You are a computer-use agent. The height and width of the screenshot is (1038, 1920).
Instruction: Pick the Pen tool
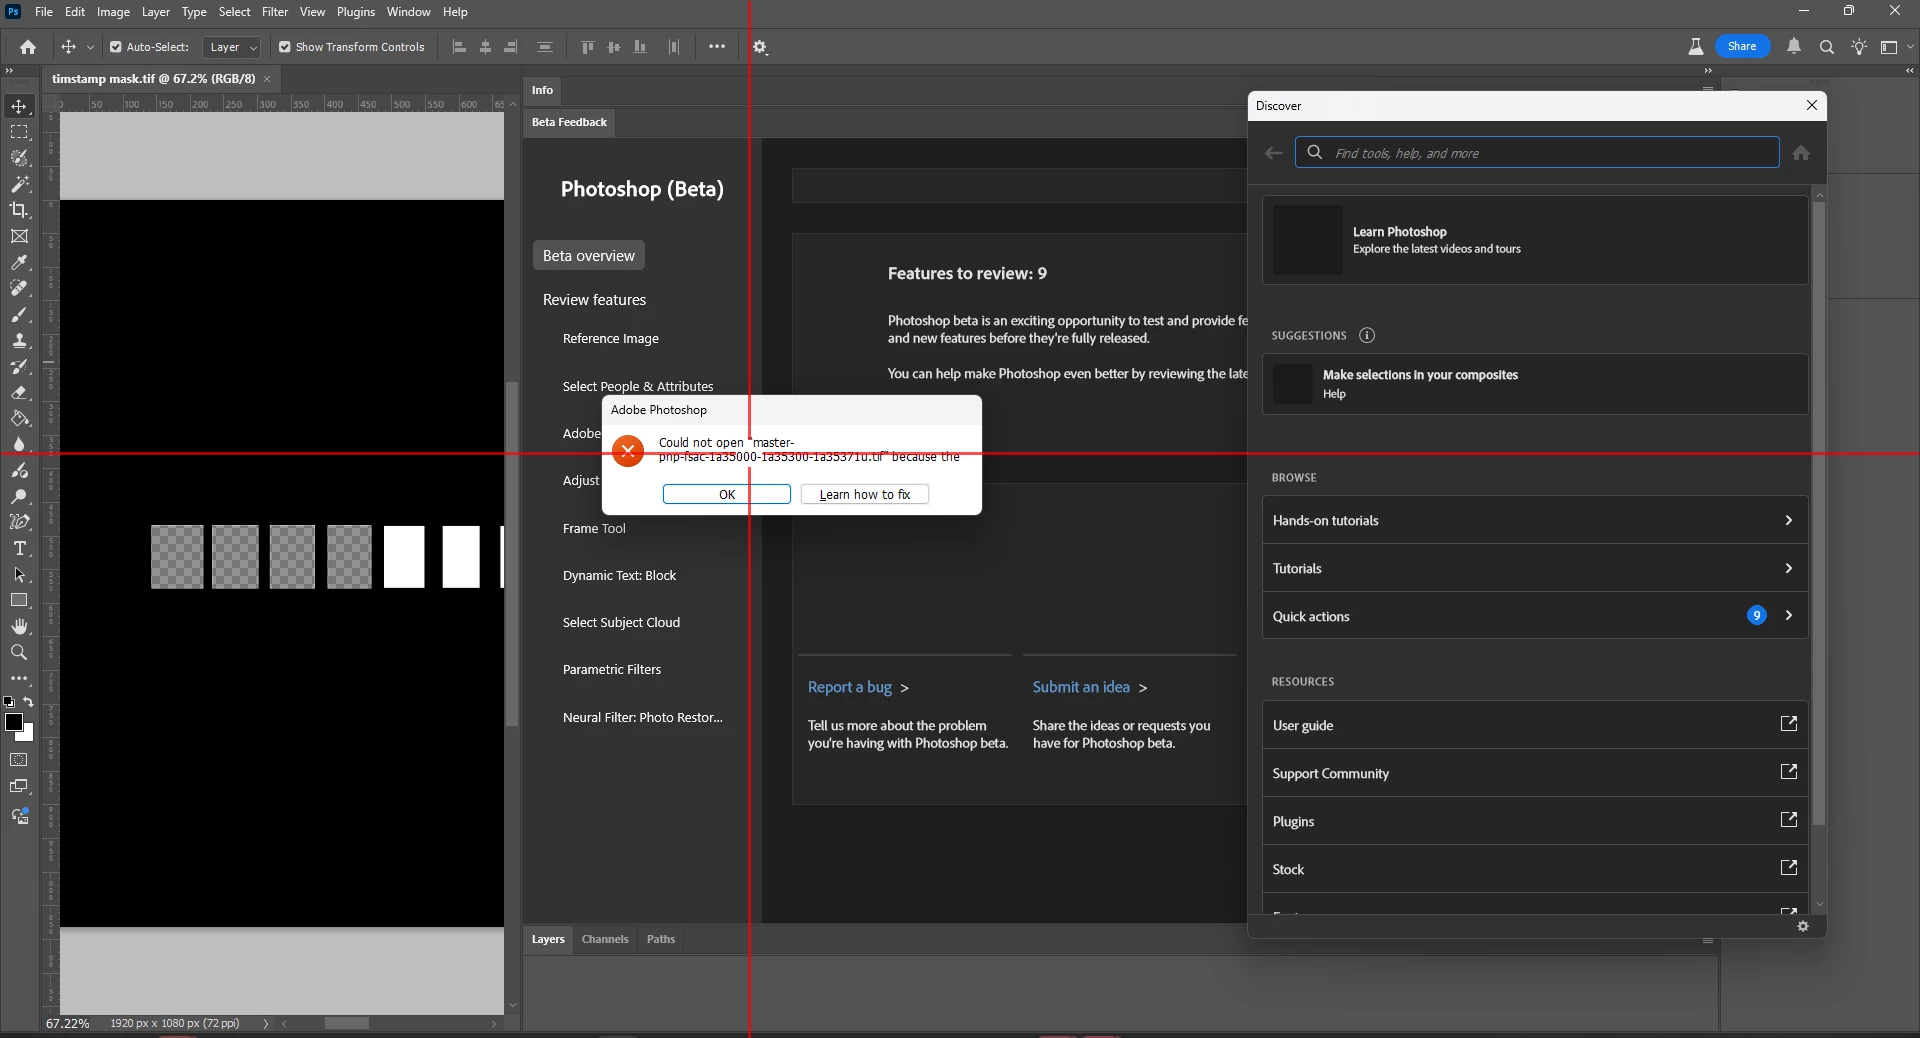[19, 522]
